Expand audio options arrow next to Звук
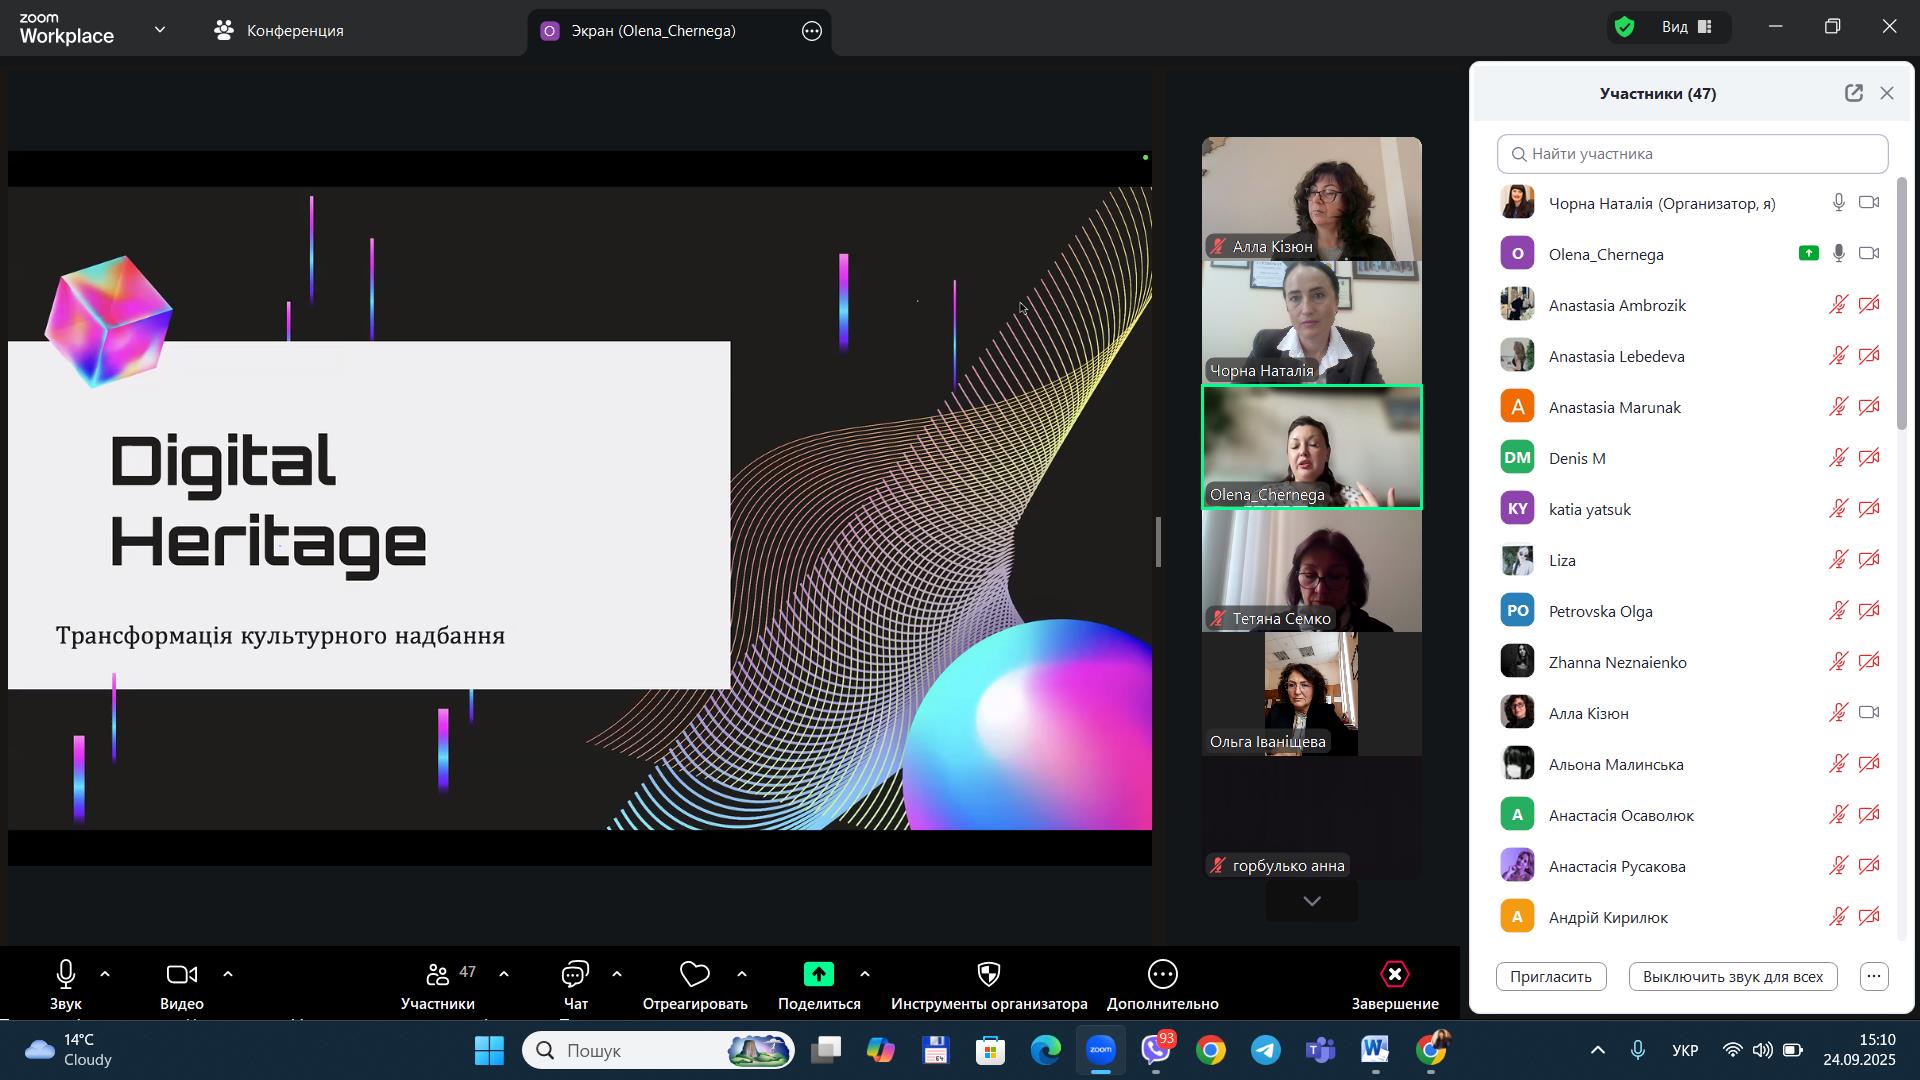Viewport: 1920px width, 1080px height. (105, 974)
